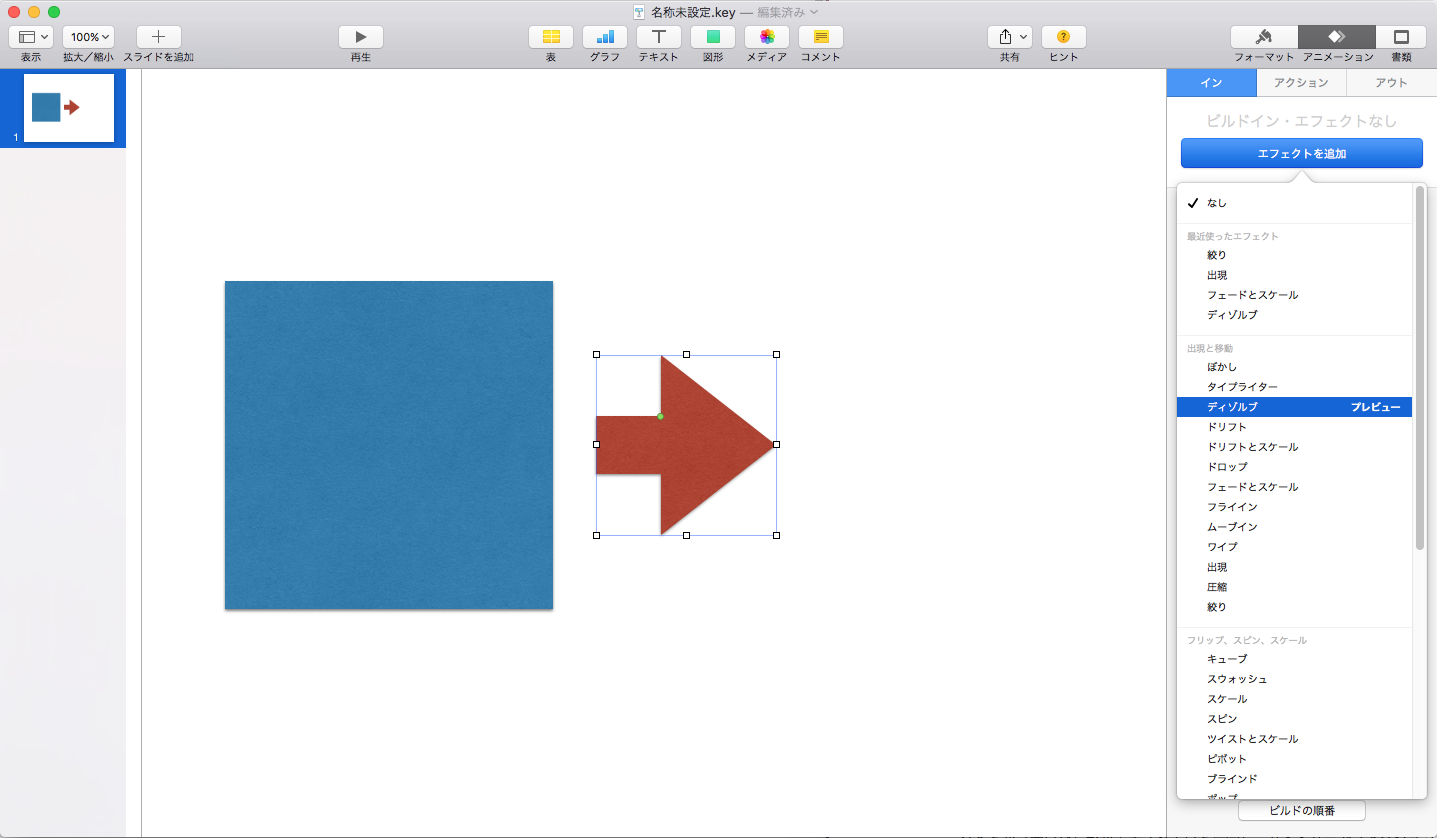
Task: Click the プレビュー link beside ディゾルブ
Action: 1376,407
